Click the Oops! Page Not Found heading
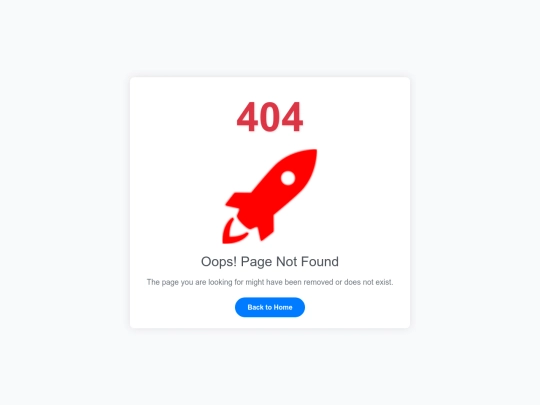 [x=270, y=262]
